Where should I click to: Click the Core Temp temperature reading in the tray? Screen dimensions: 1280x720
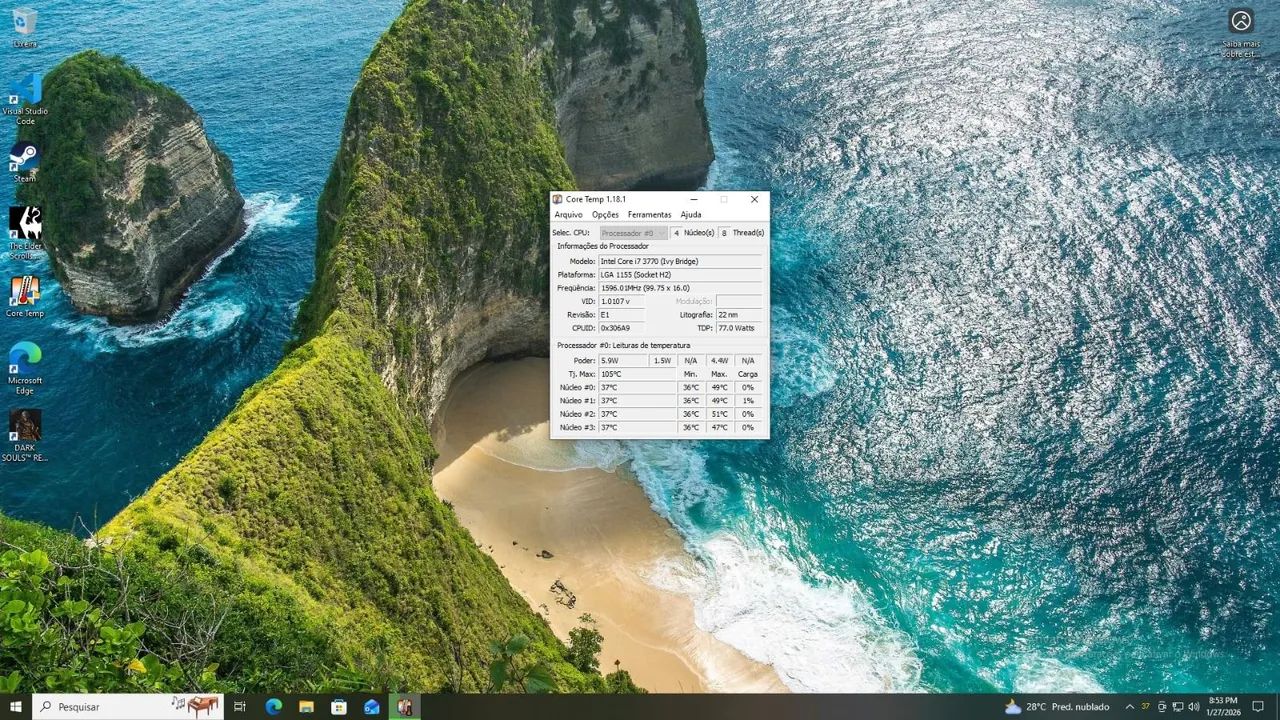coord(1144,707)
